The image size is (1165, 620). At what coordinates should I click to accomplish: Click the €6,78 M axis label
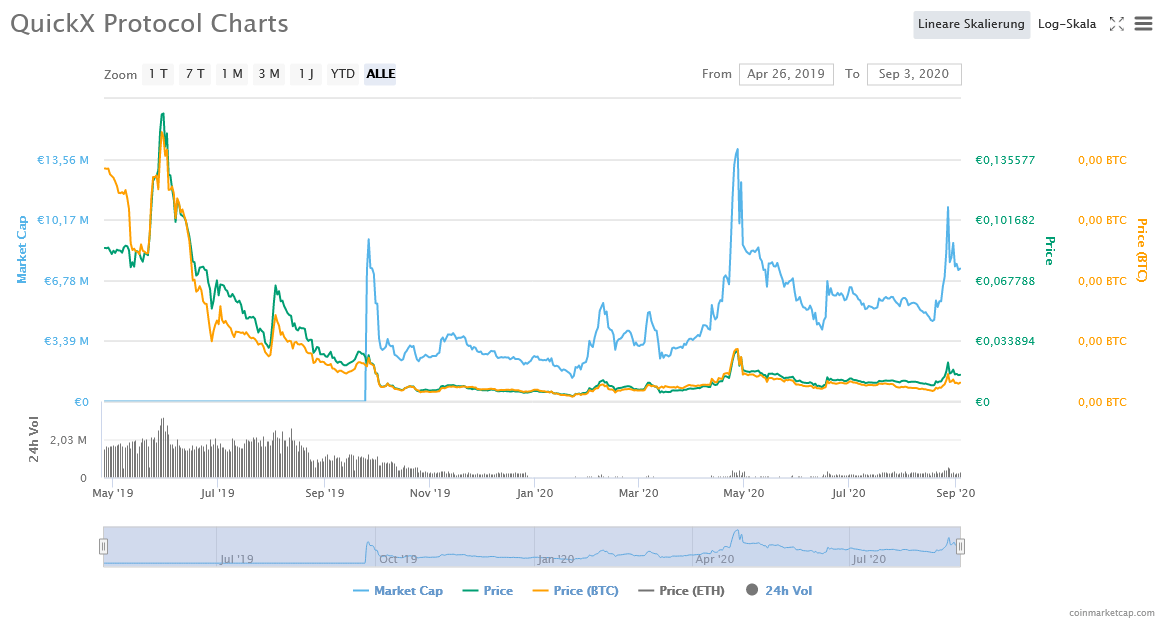click(66, 281)
